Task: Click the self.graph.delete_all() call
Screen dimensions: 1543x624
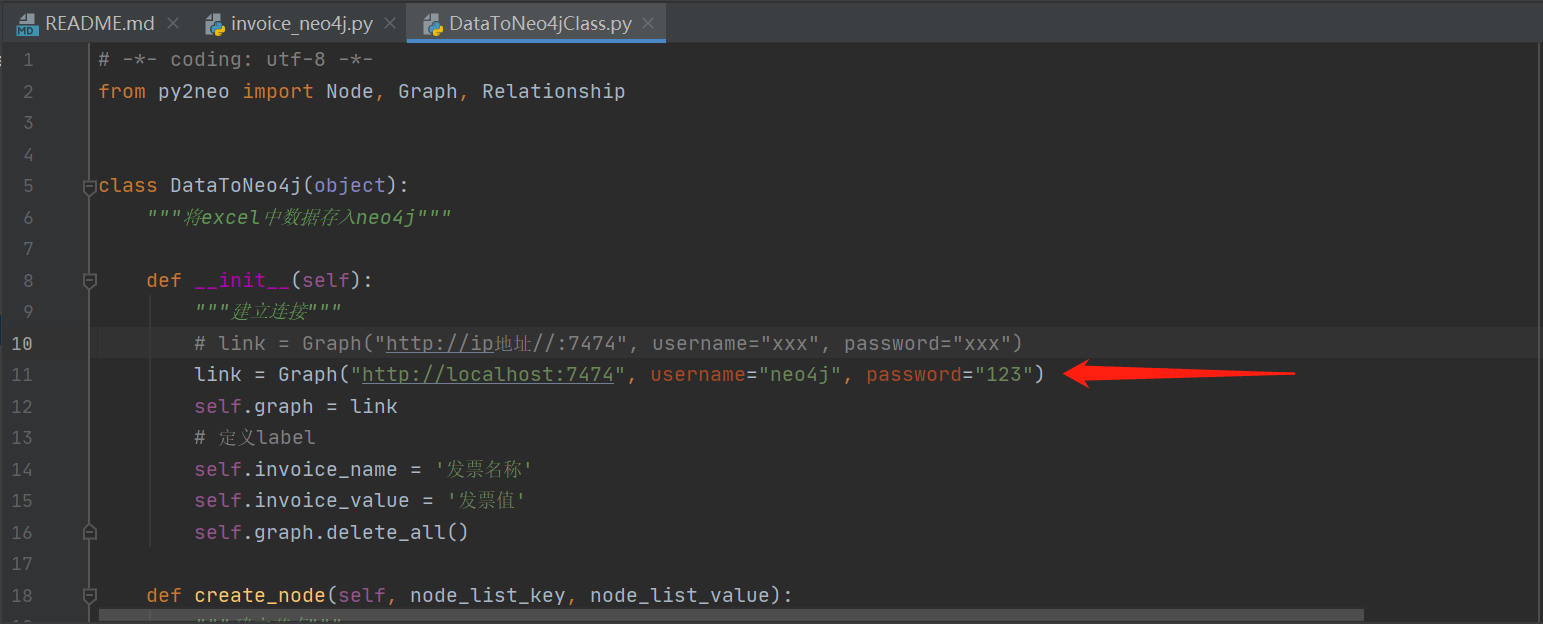Action: [x=330, y=532]
